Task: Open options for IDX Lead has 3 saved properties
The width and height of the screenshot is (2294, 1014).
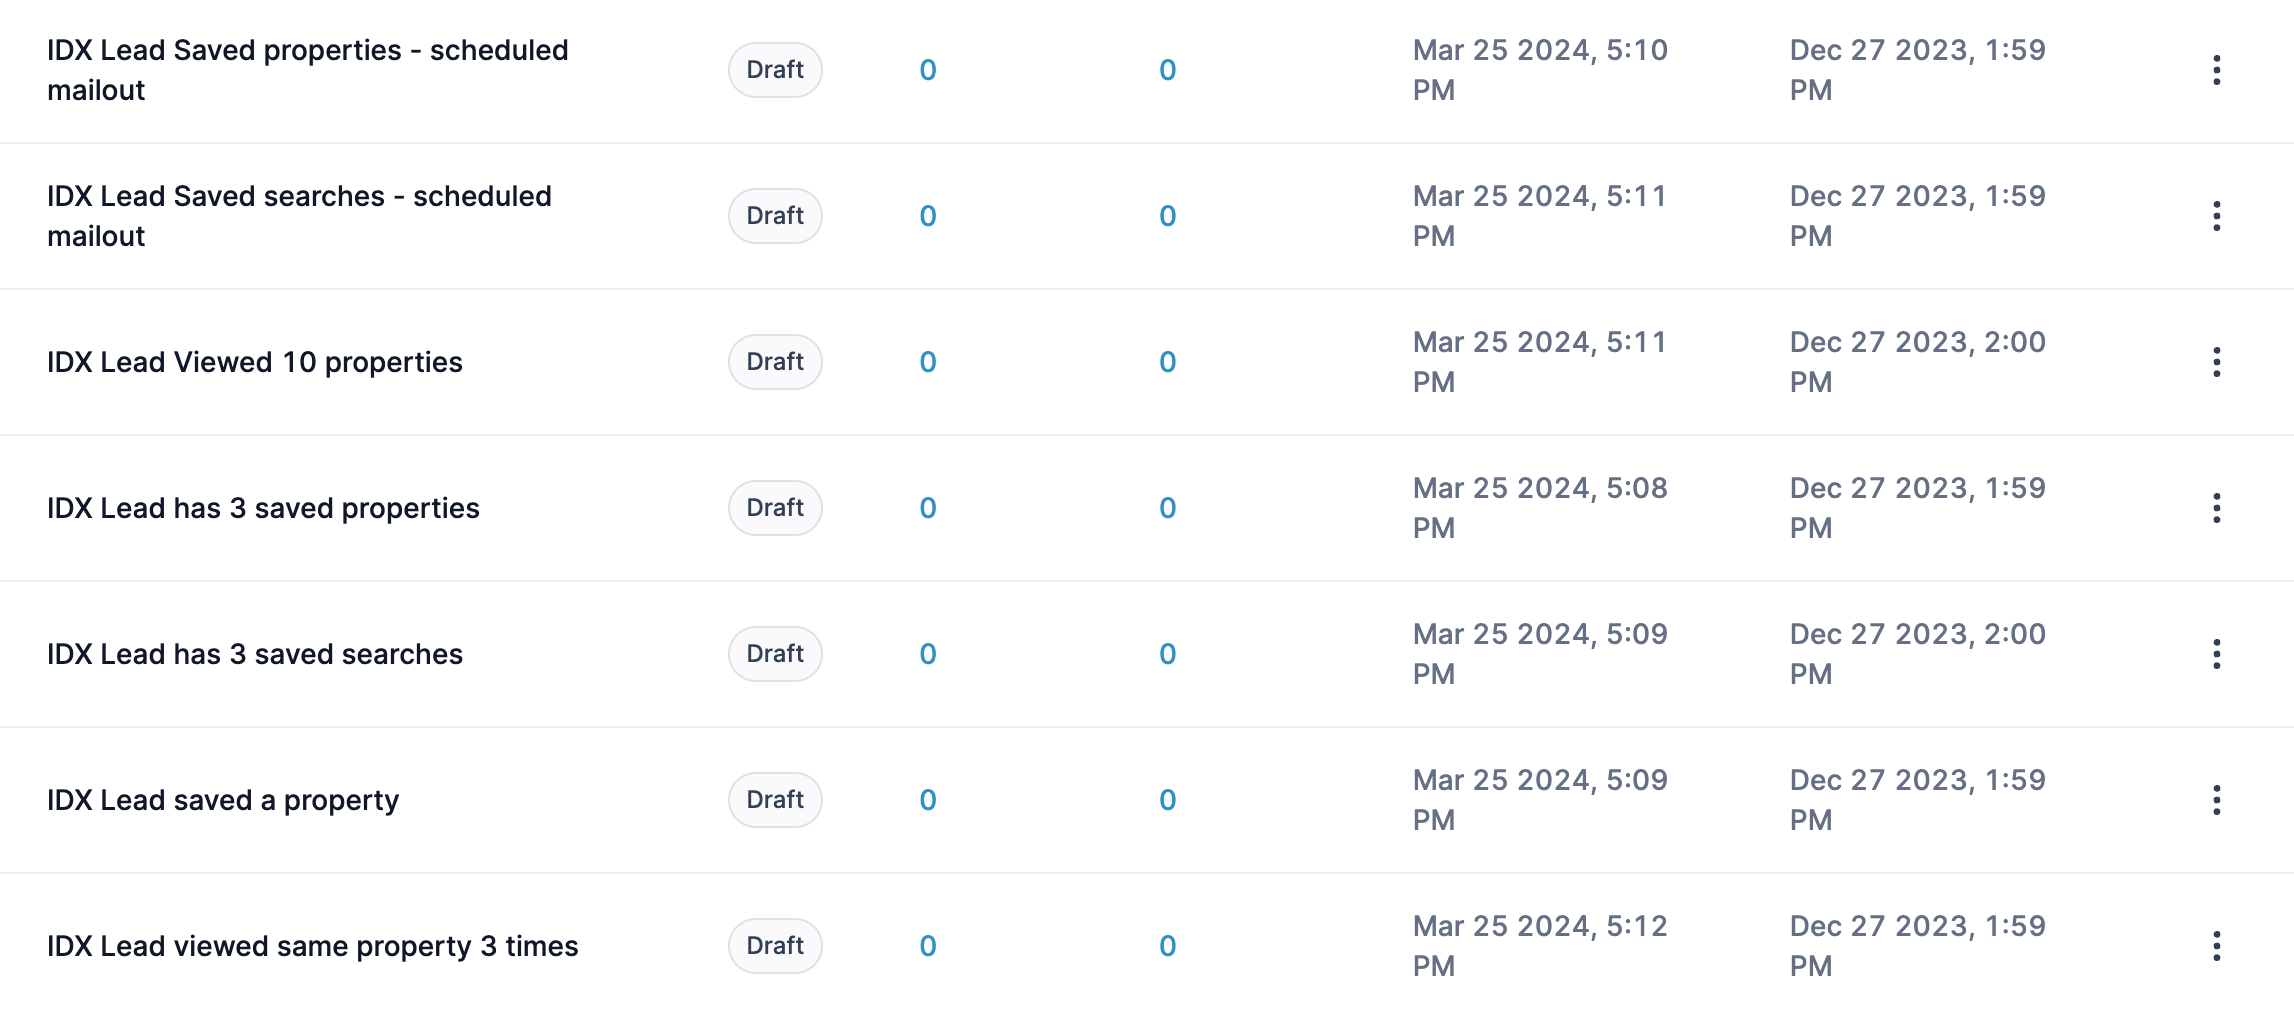Action: click(2216, 508)
